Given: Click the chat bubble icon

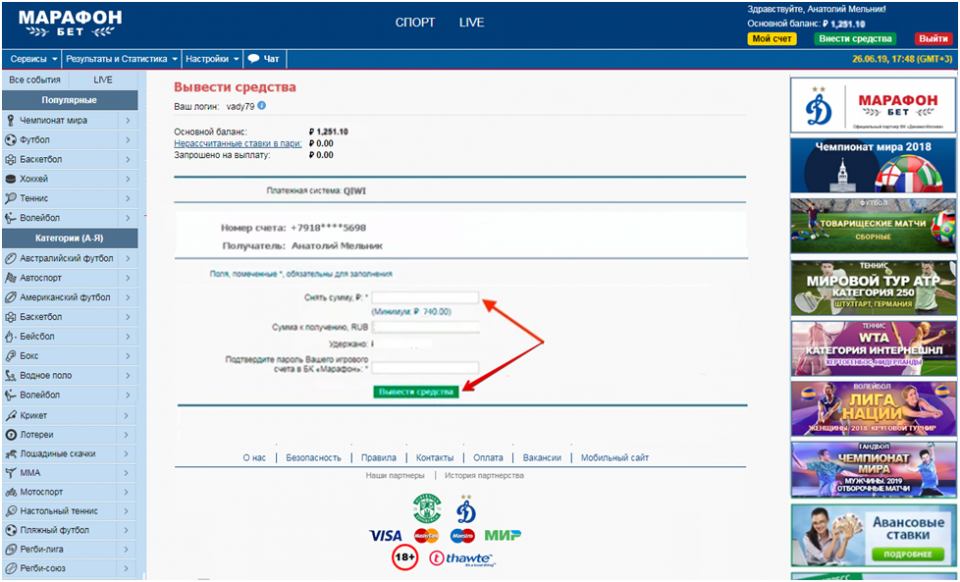Looking at the screenshot, I should point(253,59).
